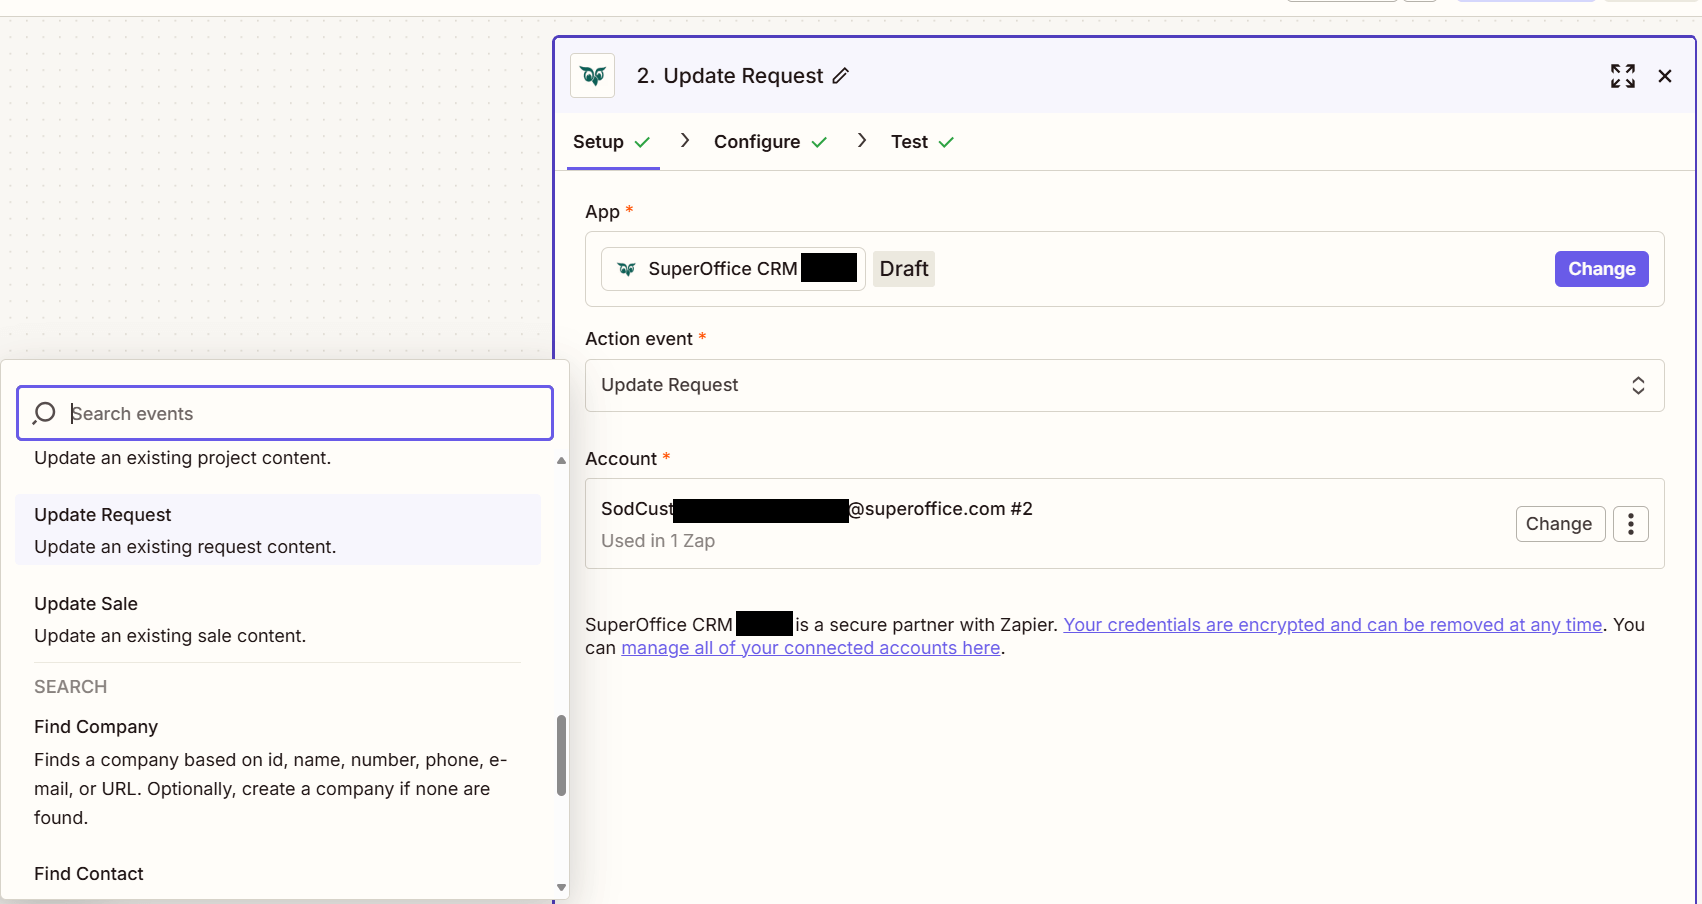Open the manage all connected accounts link
The height and width of the screenshot is (904, 1702).
[810, 647]
